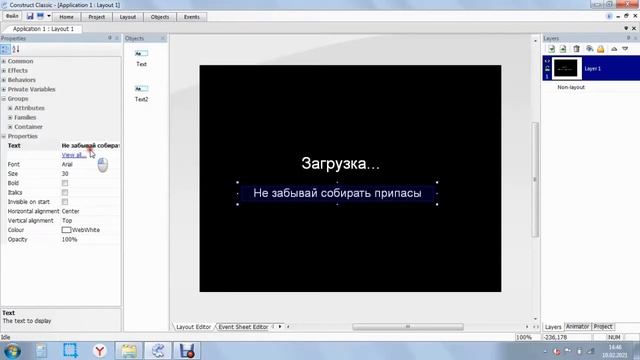The image size is (640, 360).
Task: Click the Save All icon in the quick toolbar
Action: point(40,16)
